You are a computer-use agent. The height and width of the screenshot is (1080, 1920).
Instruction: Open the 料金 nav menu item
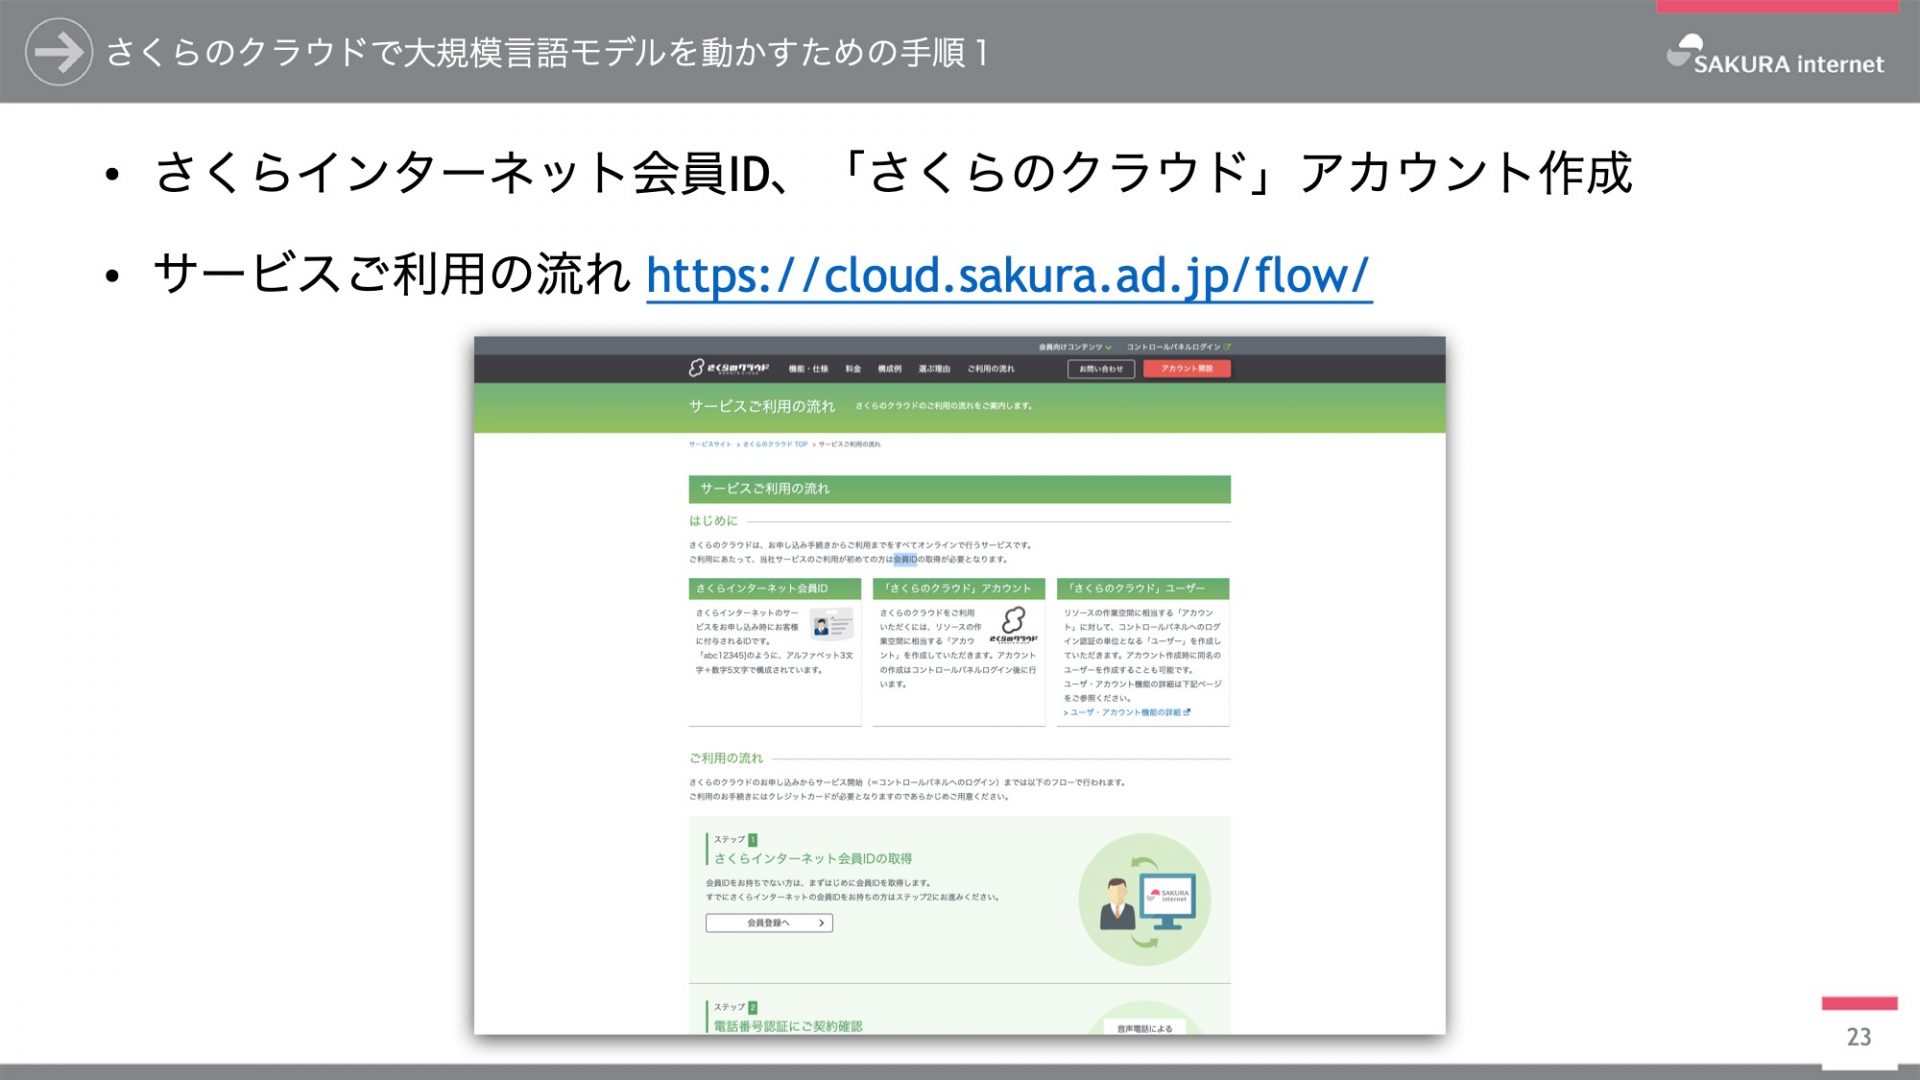tap(852, 369)
